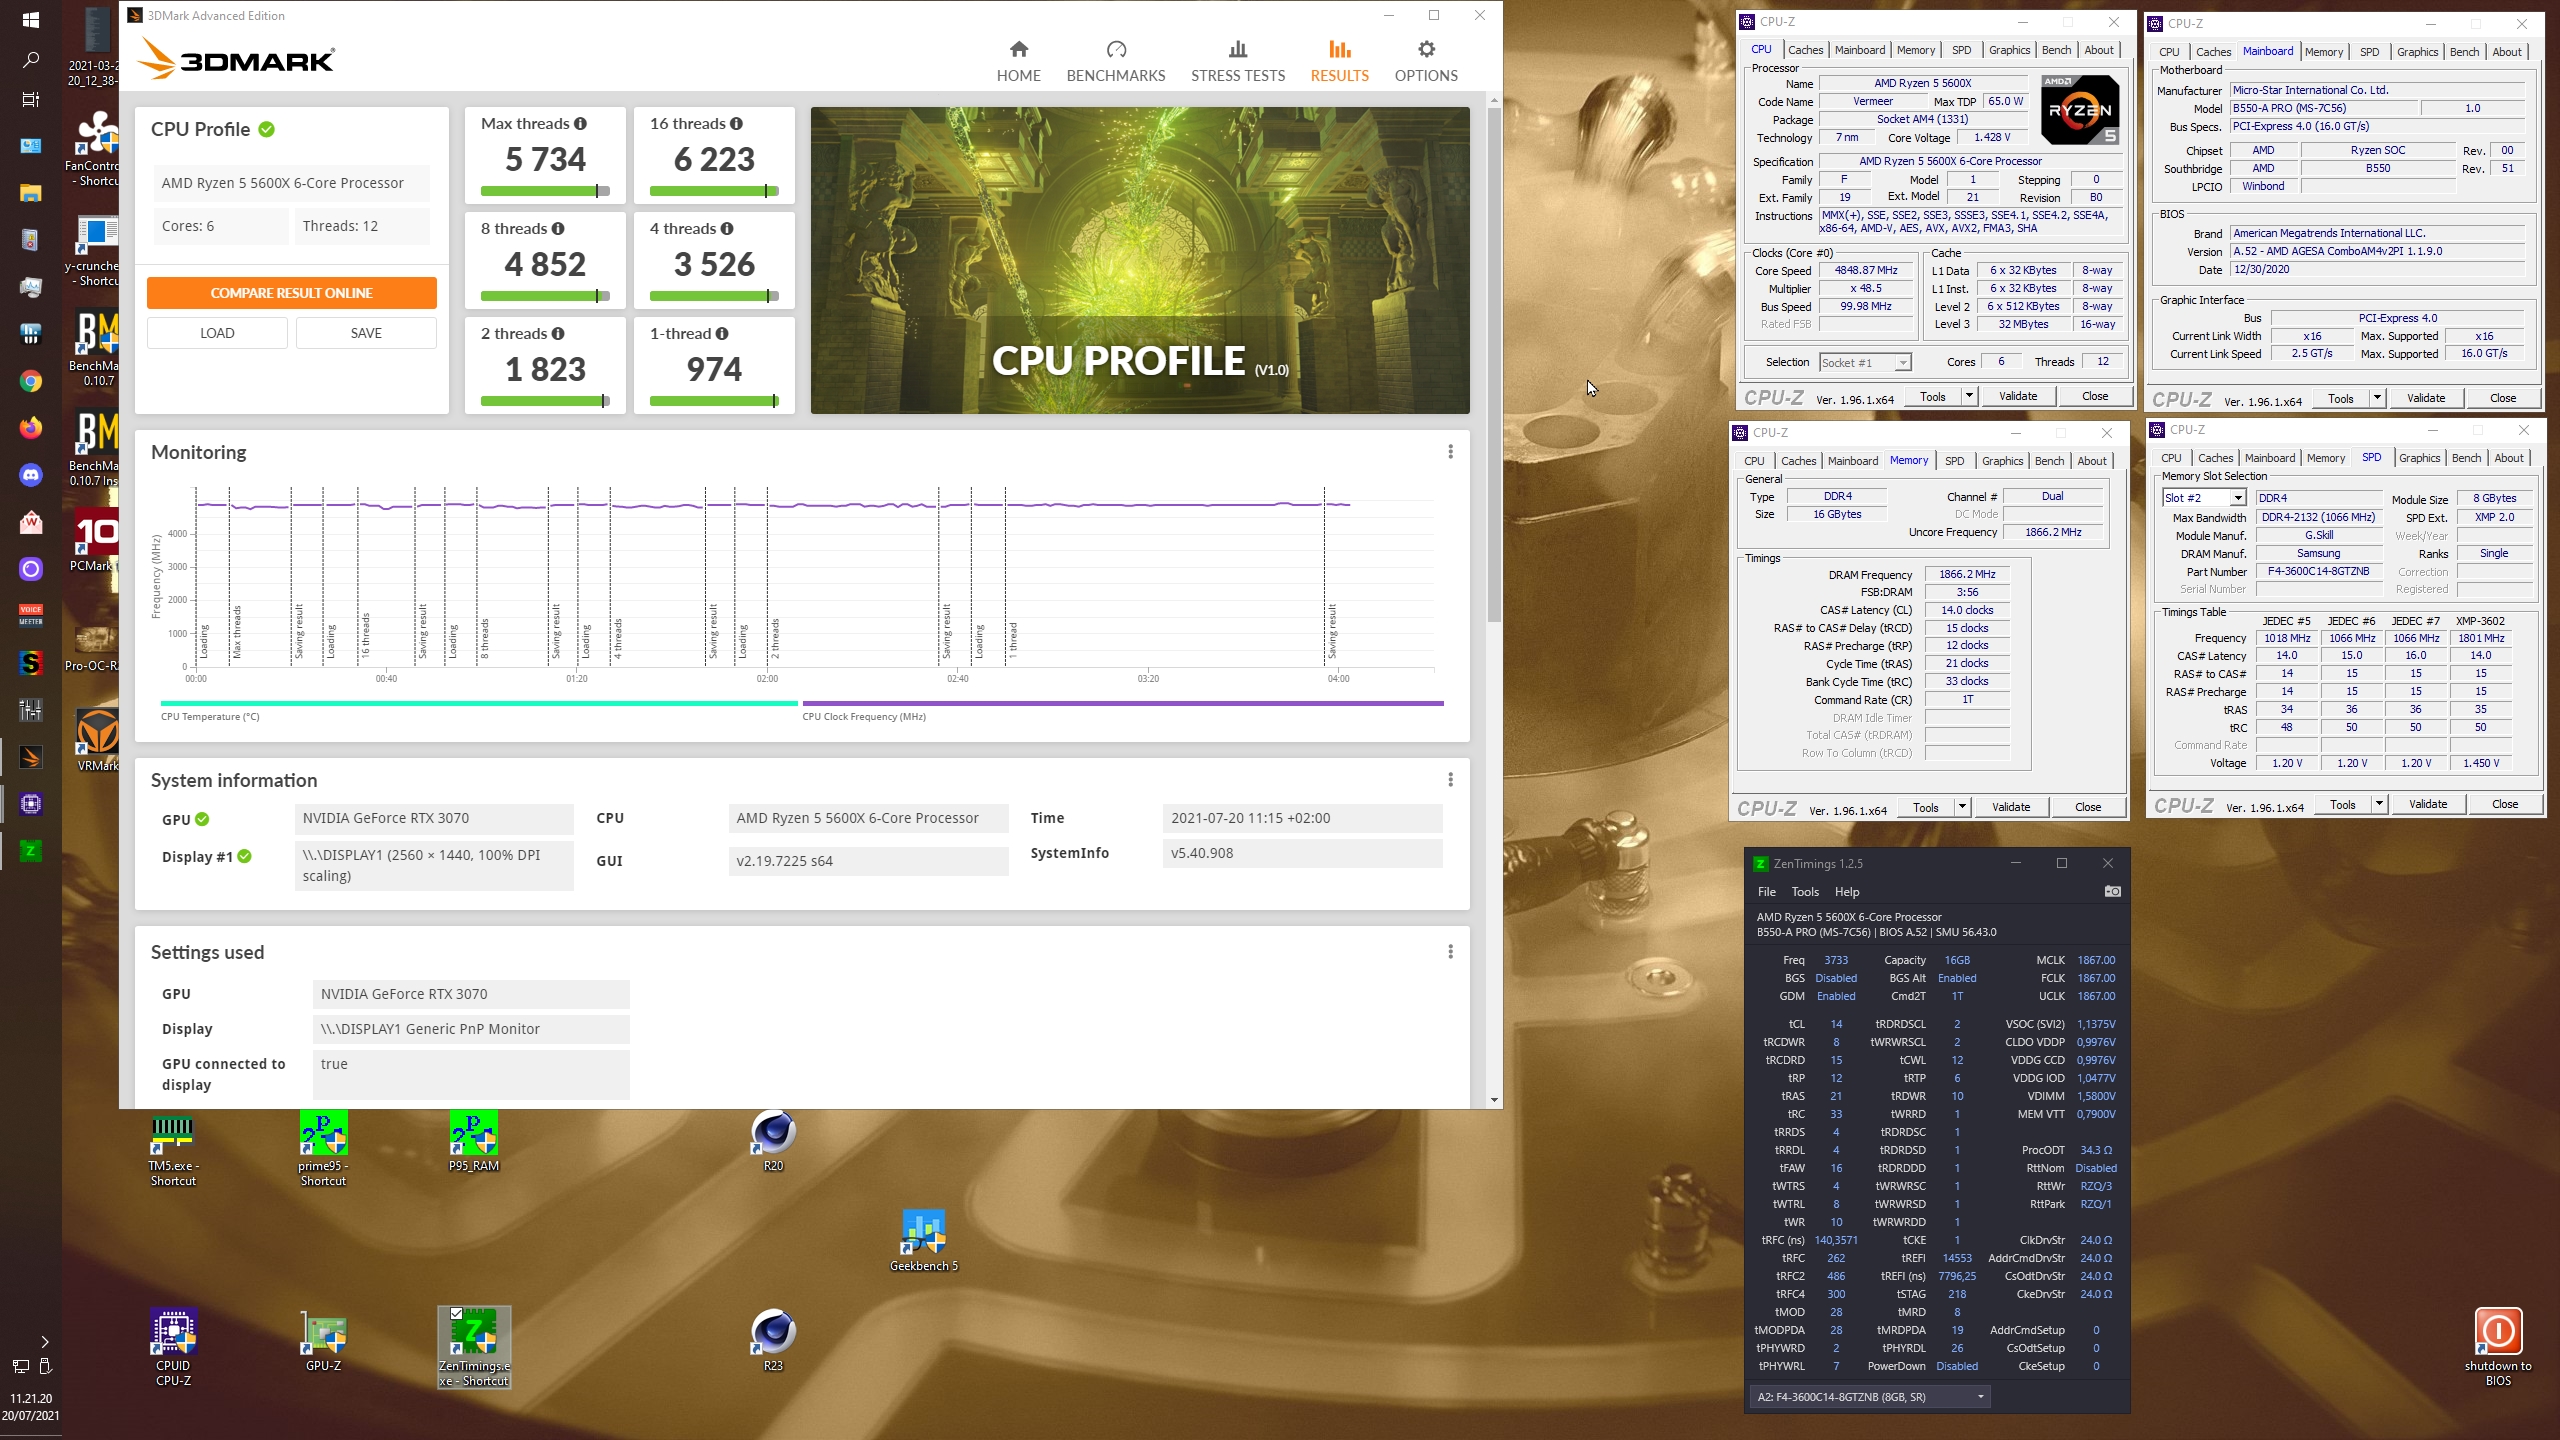Open Settings used panel options menu
The width and height of the screenshot is (2560, 1440).
1450,952
